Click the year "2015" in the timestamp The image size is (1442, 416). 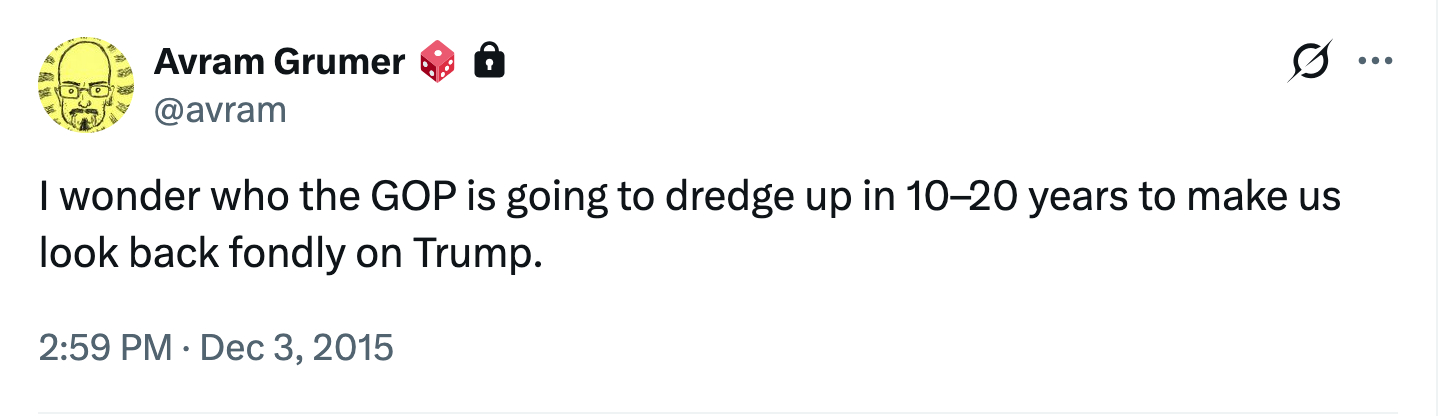point(358,348)
